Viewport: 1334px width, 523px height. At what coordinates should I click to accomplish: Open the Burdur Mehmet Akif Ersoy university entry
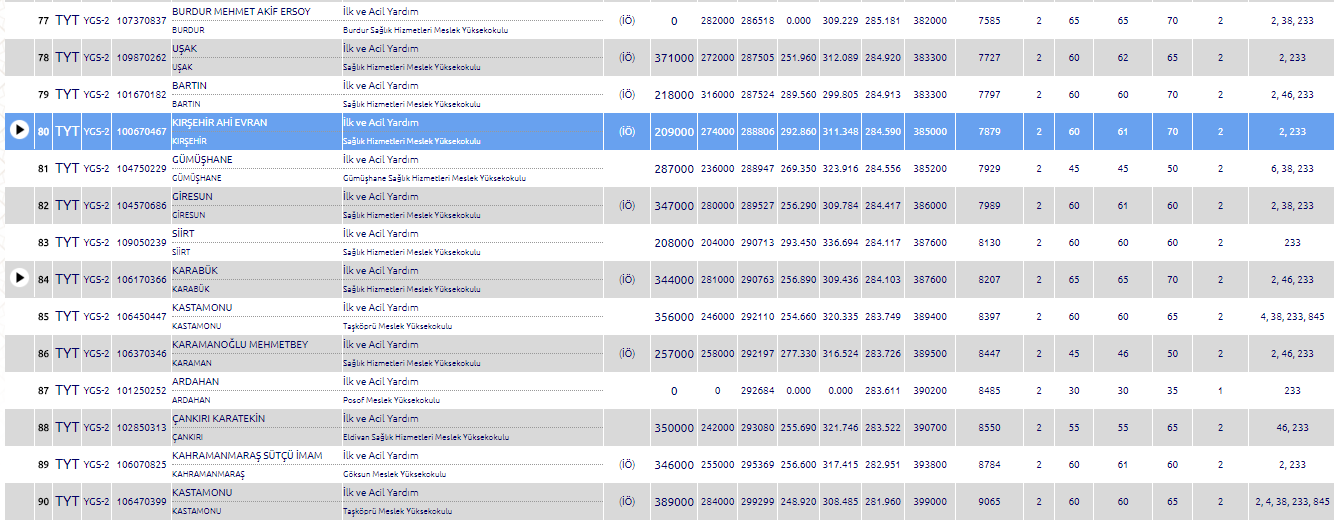pyautogui.click(x=241, y=11)
